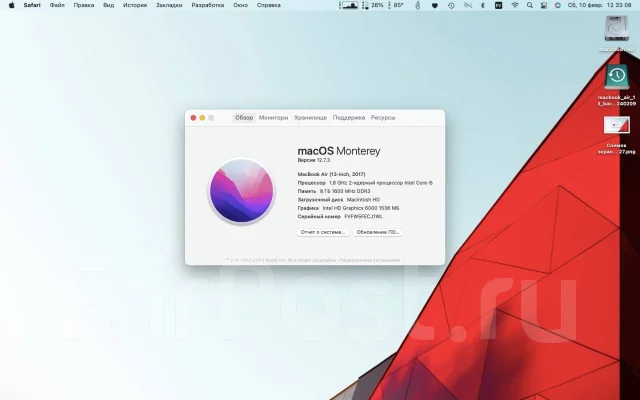Switch to the Обзор tab
Screen dimensions: 640x400
click(x=244, y=118)
